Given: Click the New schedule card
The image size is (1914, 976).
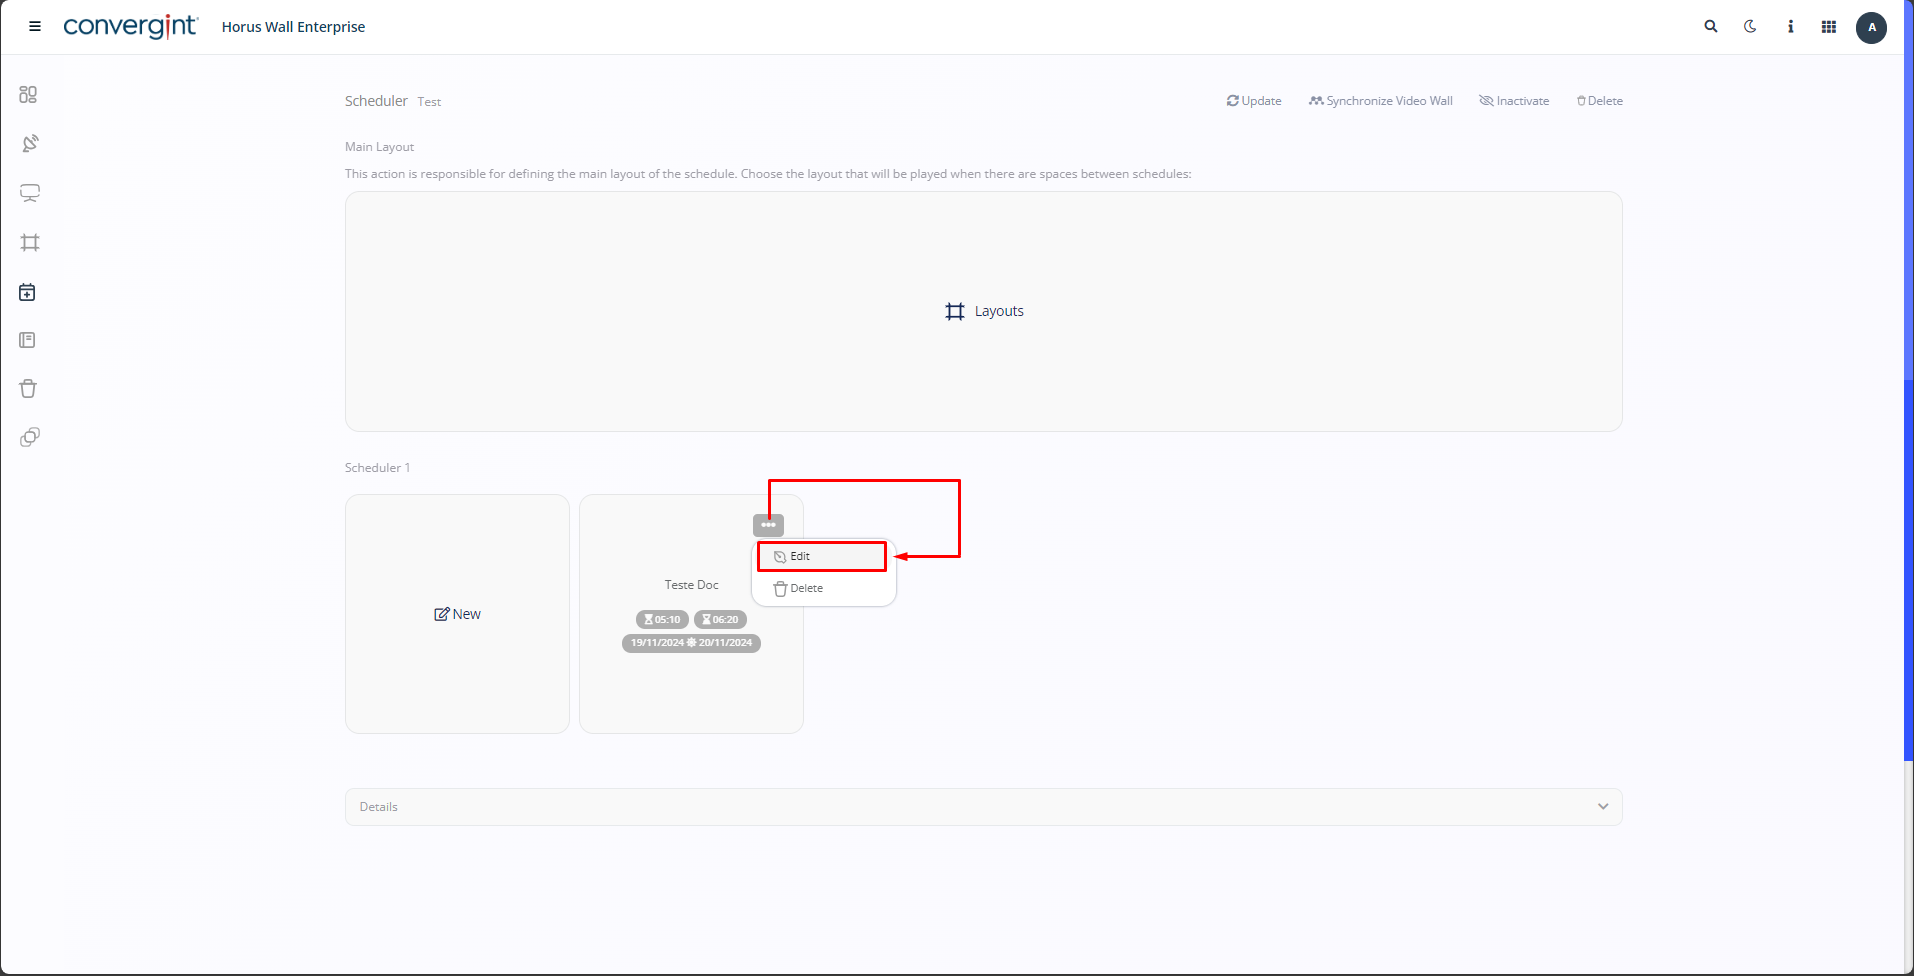Looking at the screenshot, I should [x=457, y=614].
